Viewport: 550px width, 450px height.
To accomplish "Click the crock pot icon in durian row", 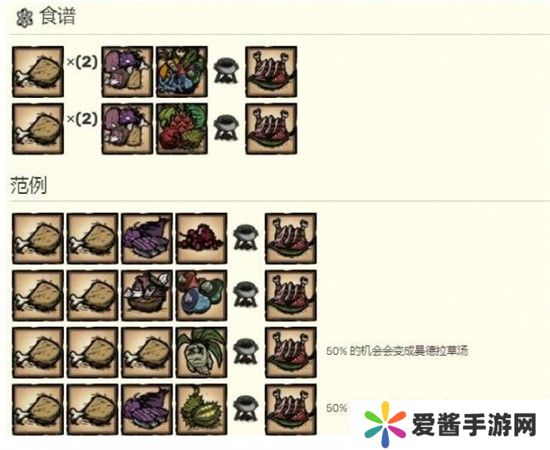I will click(x=246, y=409).
